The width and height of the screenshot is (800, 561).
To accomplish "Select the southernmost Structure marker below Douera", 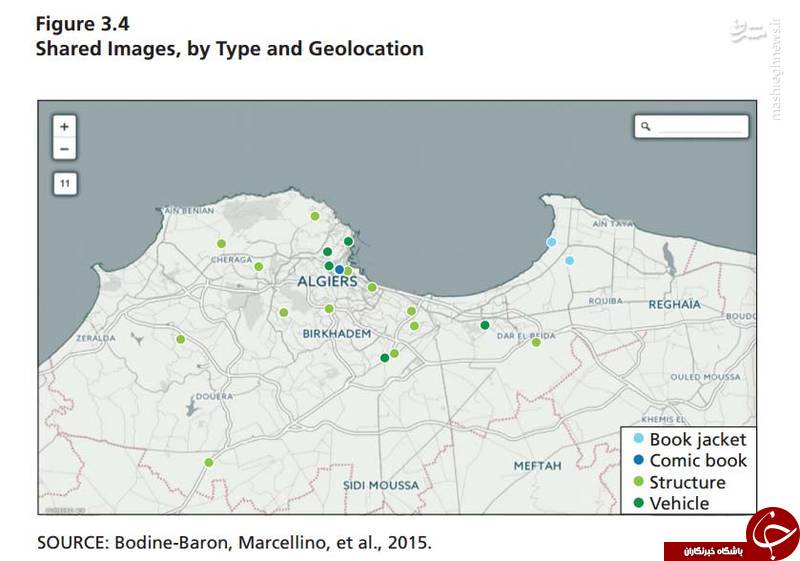I will (209, 463).
